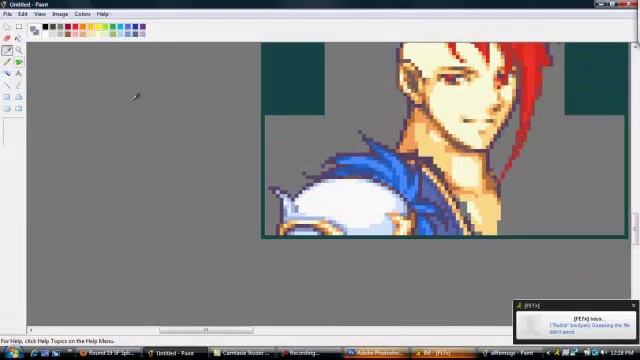Click the vertical scrollbar up arrow
Viewport: 640px width, 360px height.
click(x=636, y=46)
